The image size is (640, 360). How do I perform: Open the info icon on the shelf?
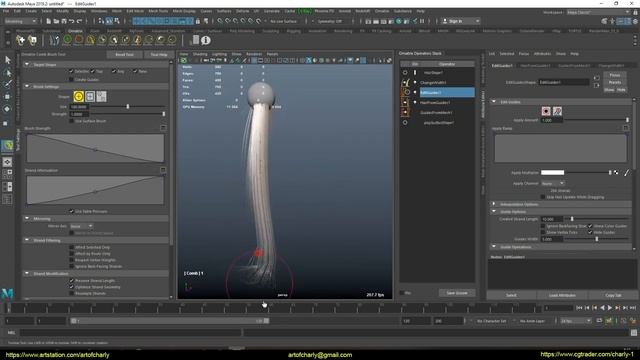click(x=206, y=40)
